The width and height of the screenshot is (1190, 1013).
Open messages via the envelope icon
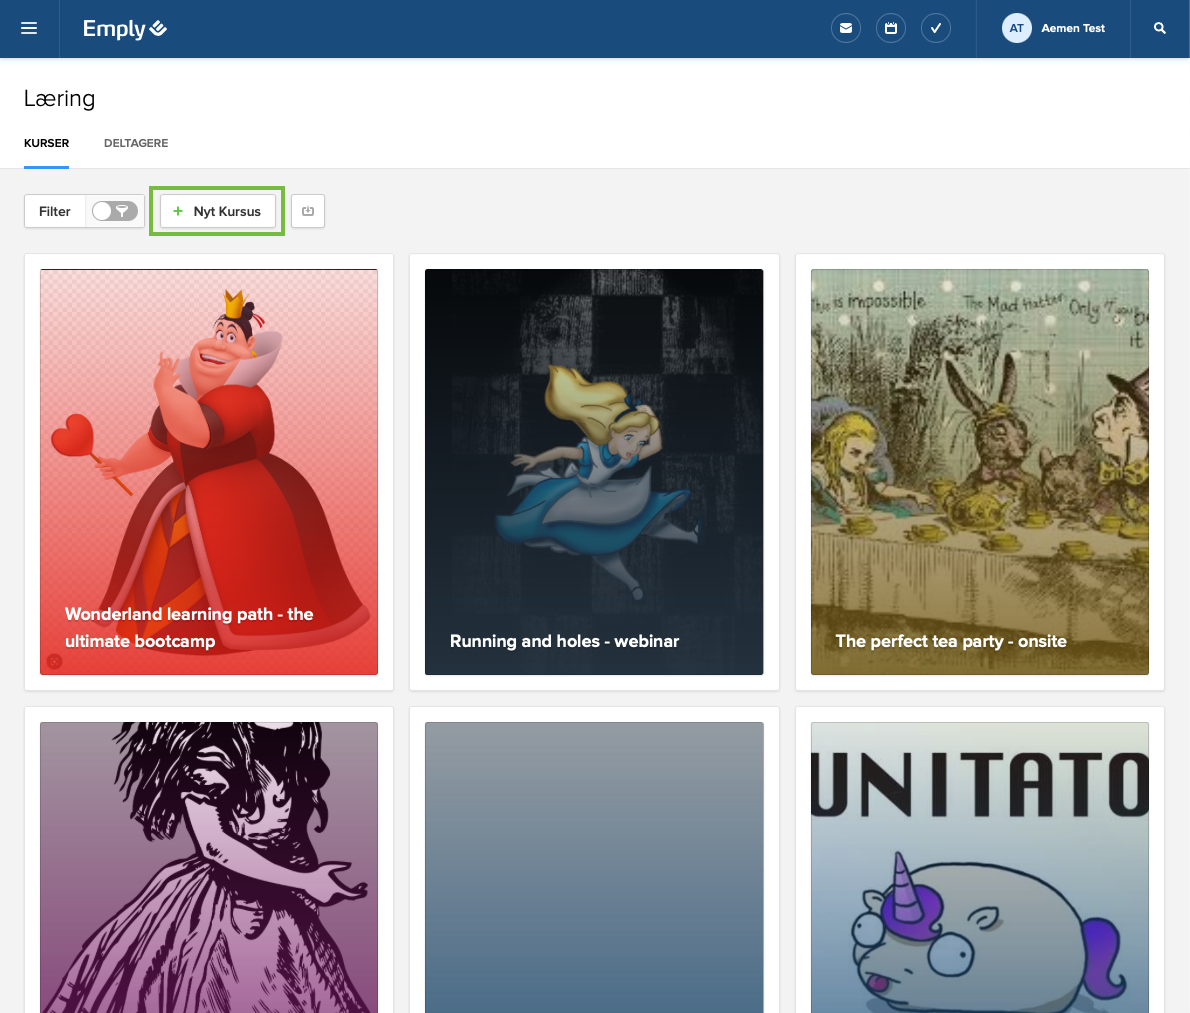tap(845, 28)
